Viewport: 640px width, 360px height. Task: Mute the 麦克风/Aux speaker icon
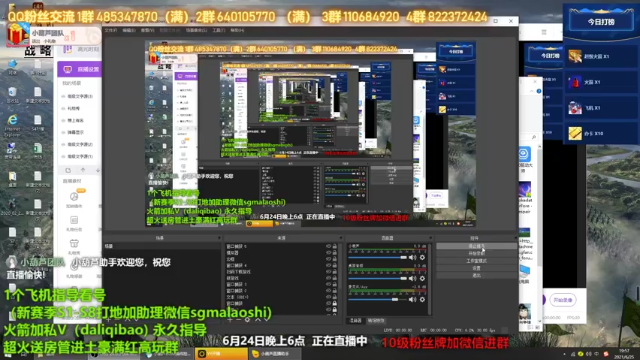[413, 300]
